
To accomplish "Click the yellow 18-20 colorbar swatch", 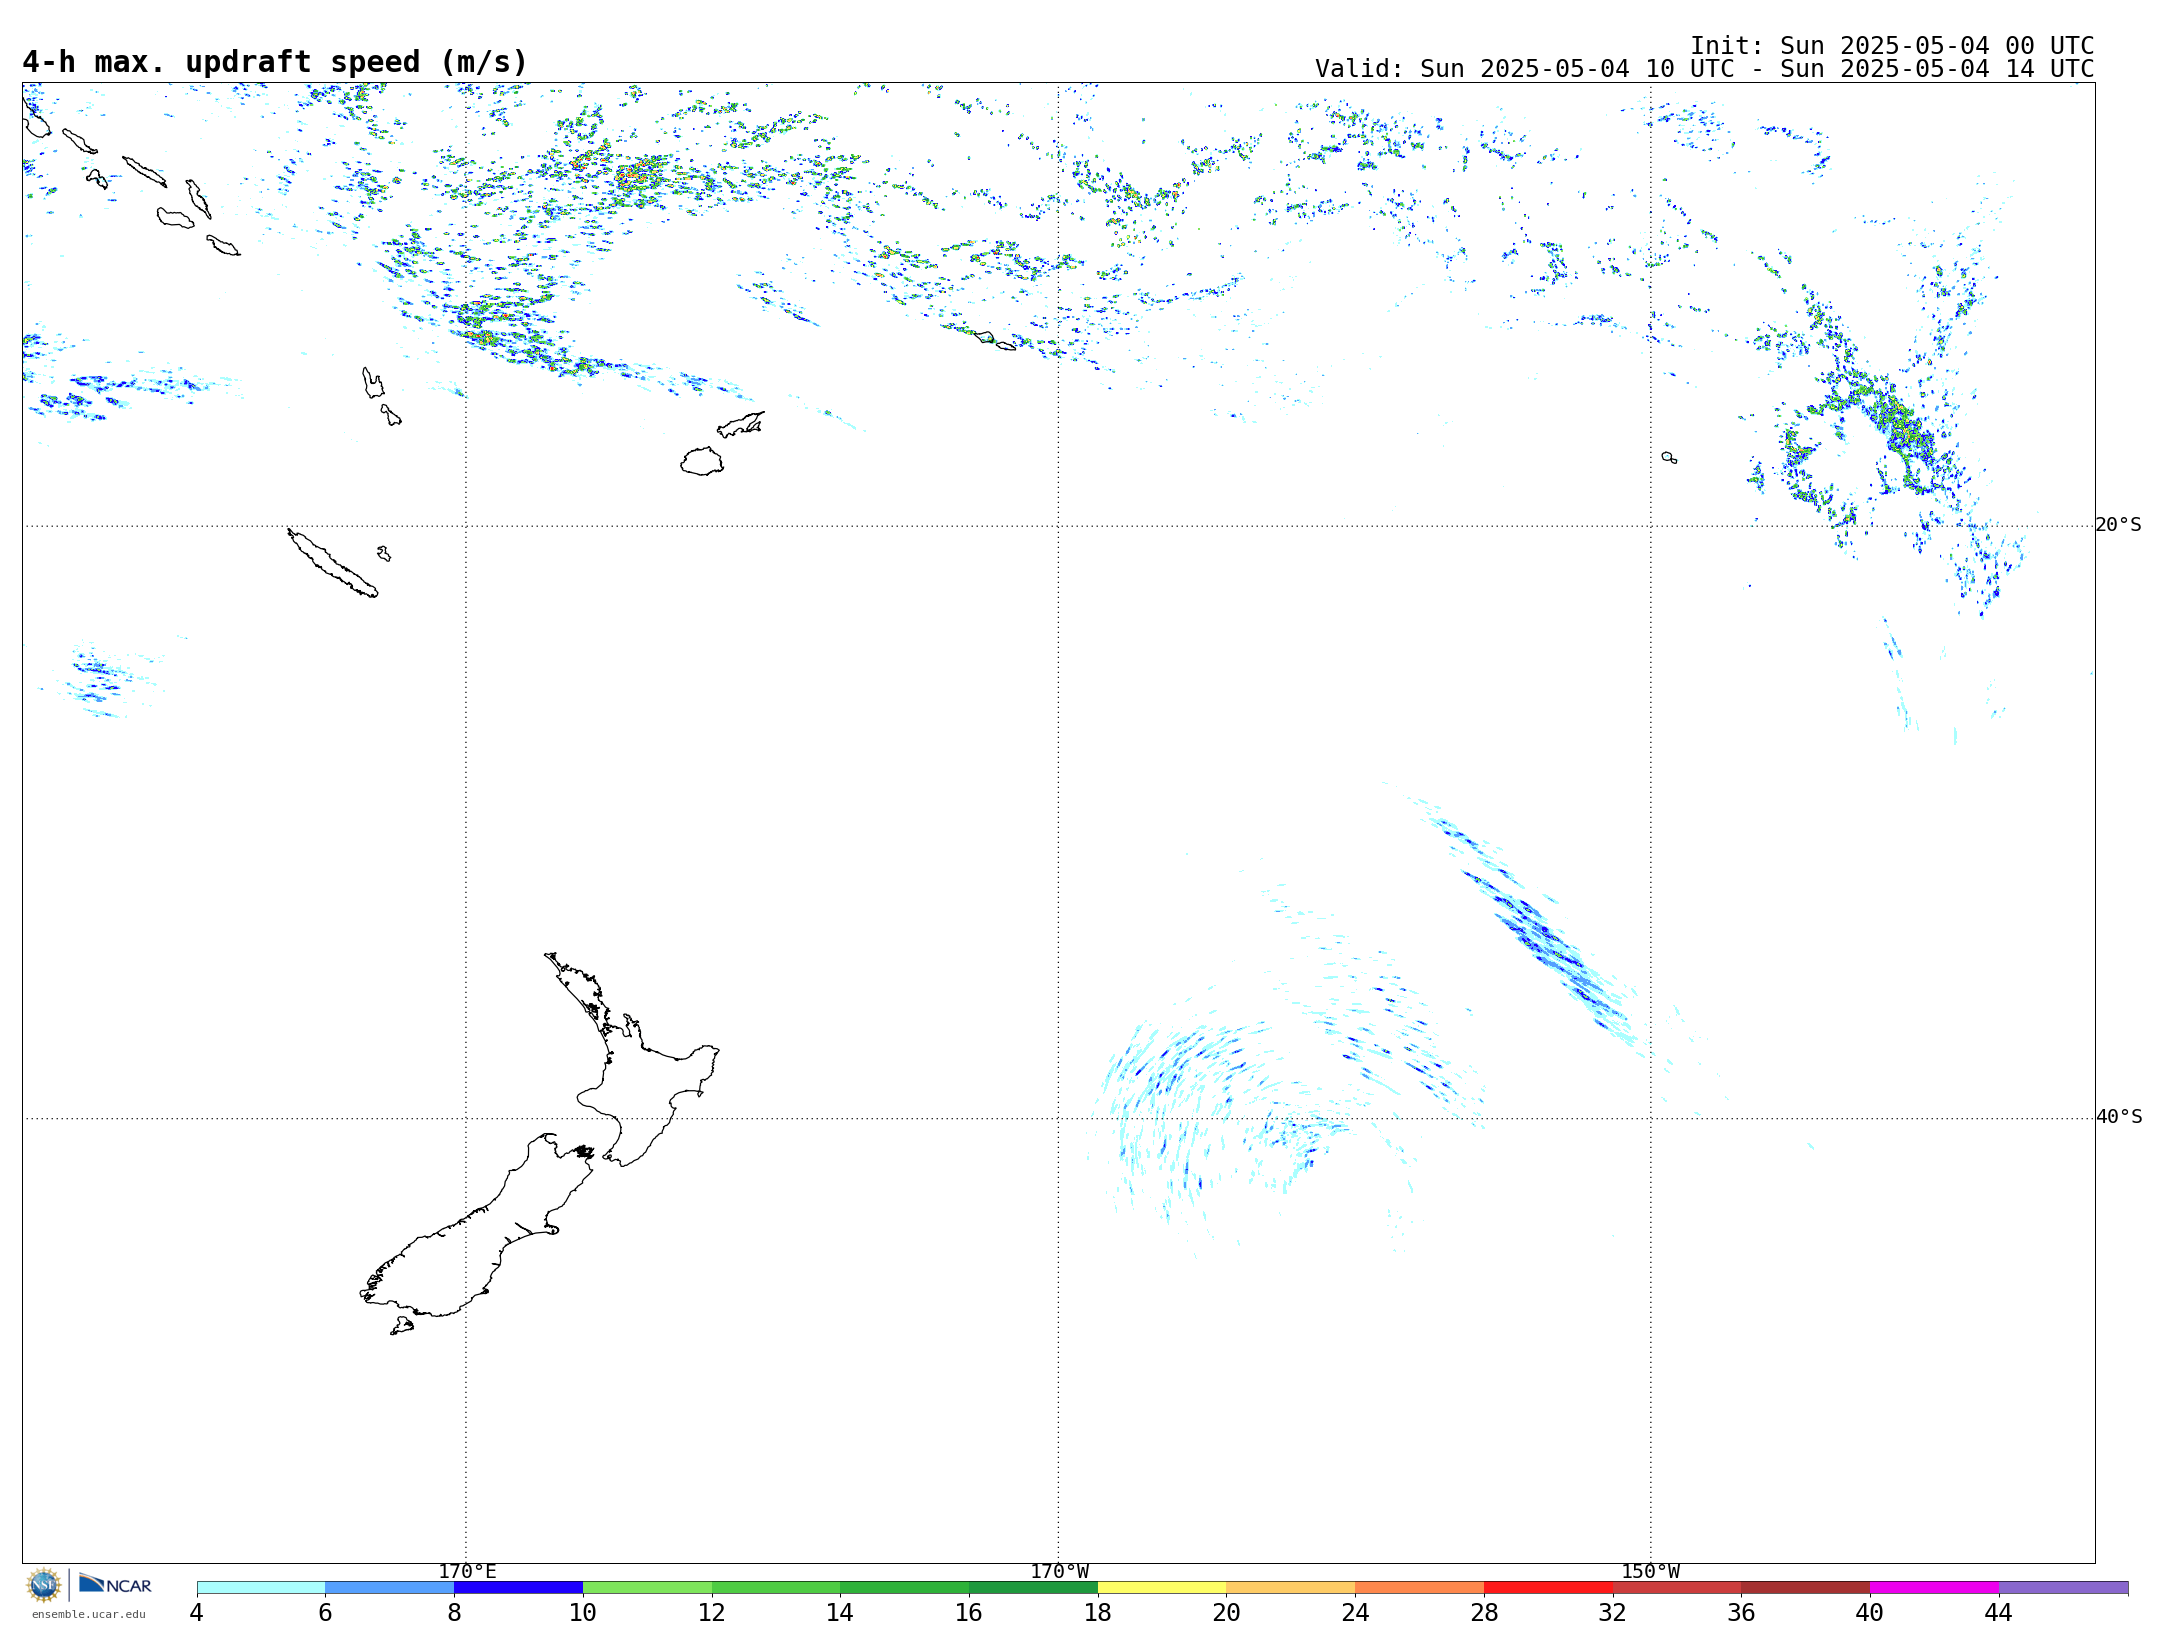I will (1162, 1588).
